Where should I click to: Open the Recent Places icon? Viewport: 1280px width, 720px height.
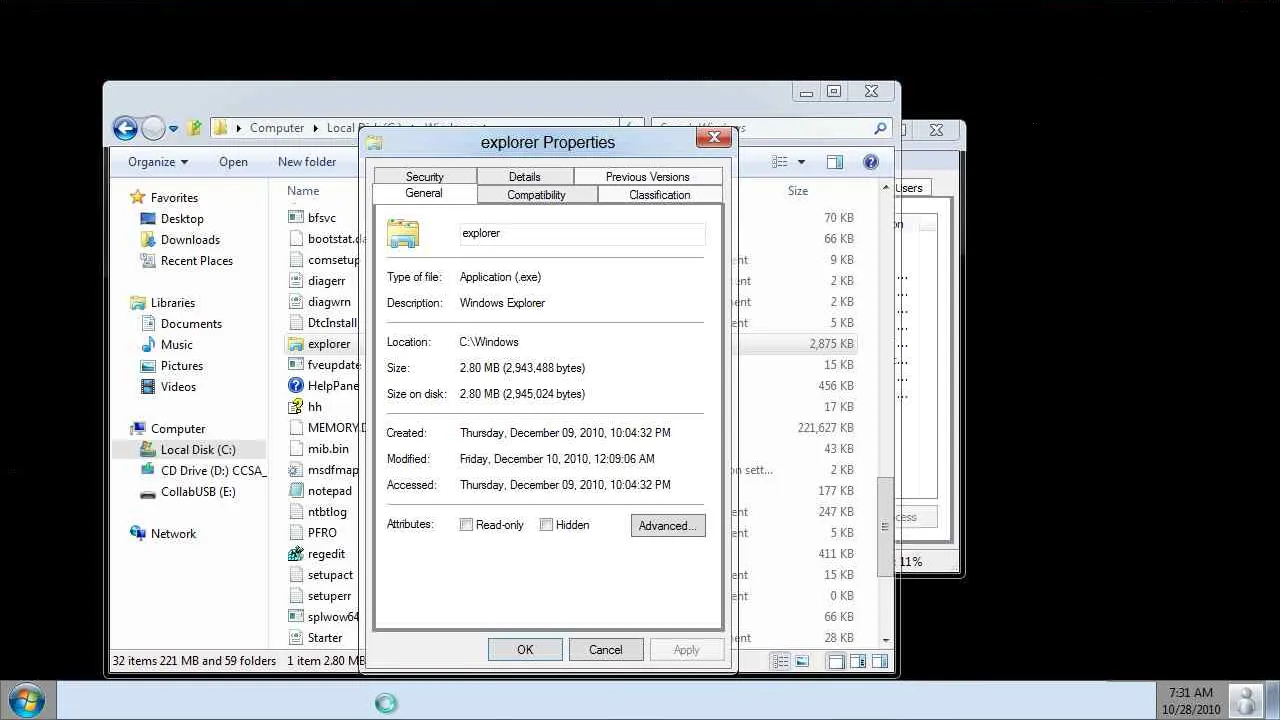click(x=148, y=260)
